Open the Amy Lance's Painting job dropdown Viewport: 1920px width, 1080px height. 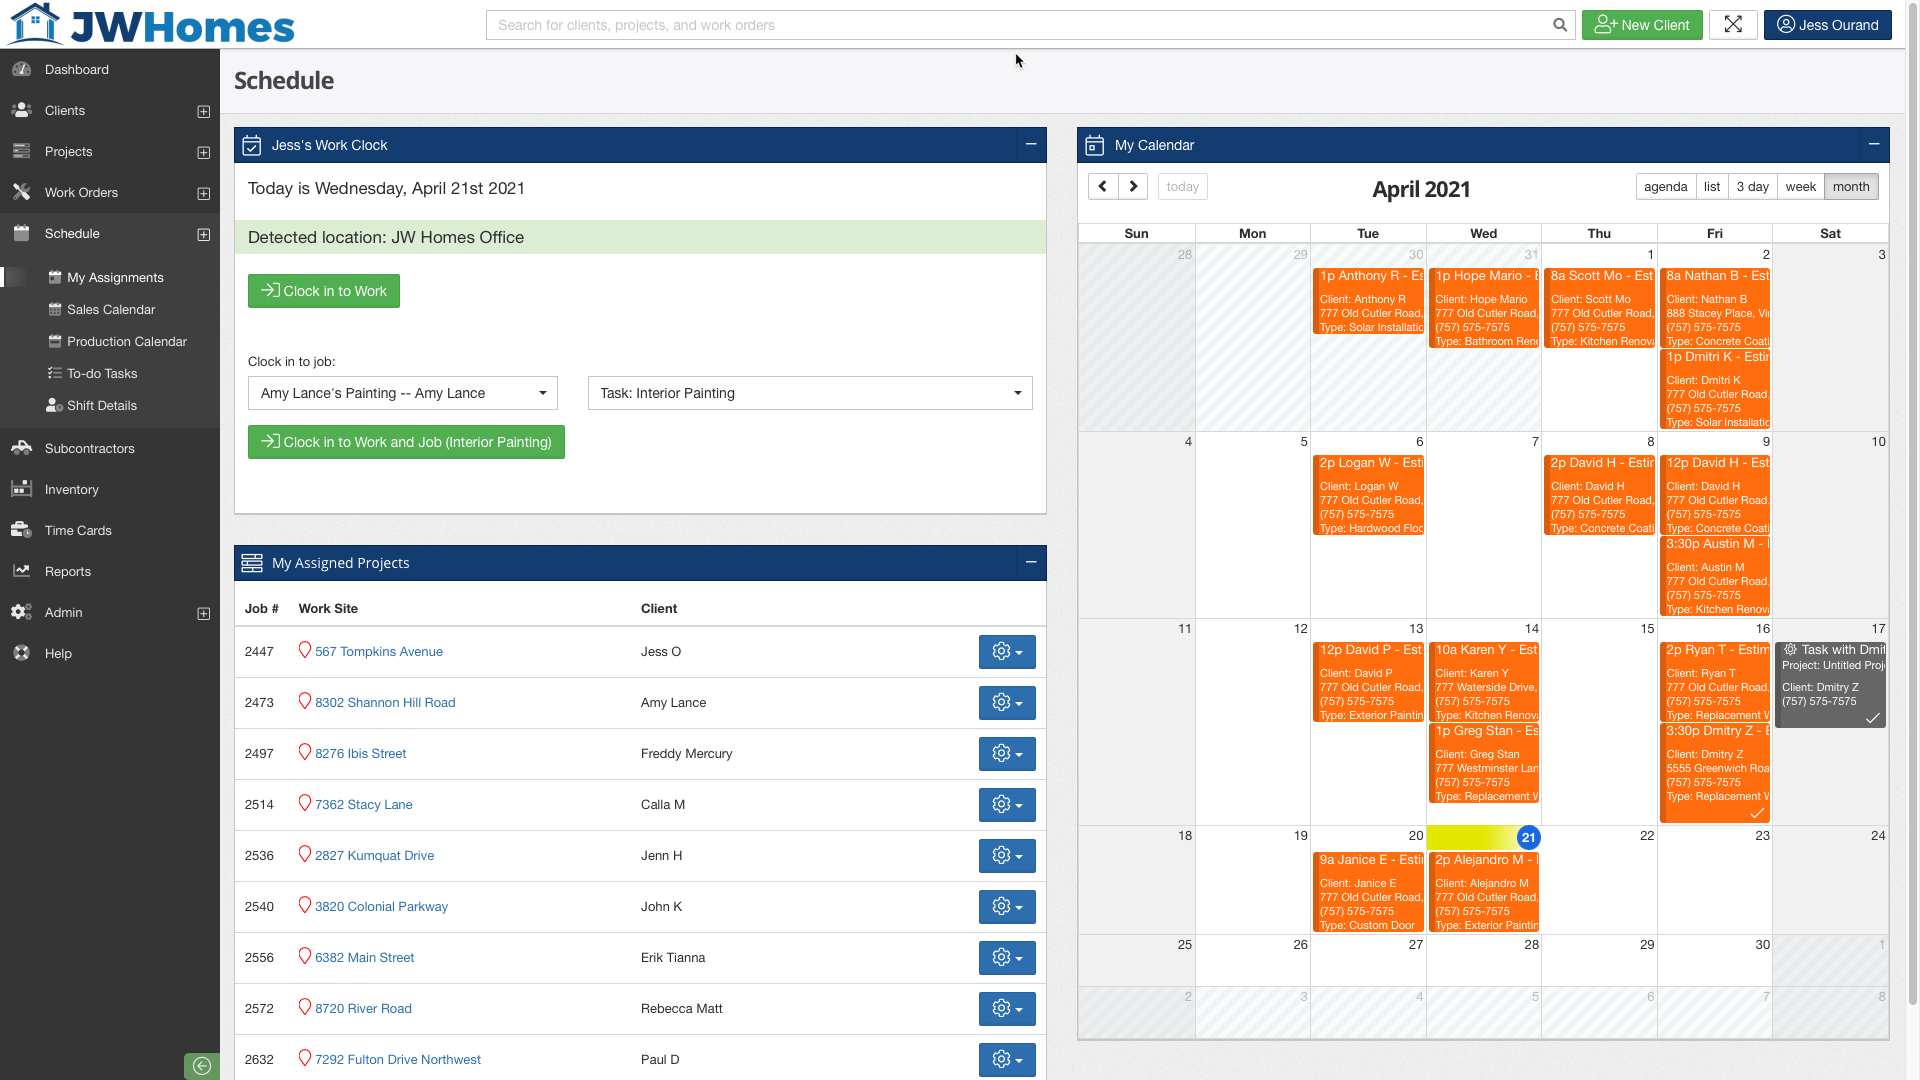coord(402,393)
